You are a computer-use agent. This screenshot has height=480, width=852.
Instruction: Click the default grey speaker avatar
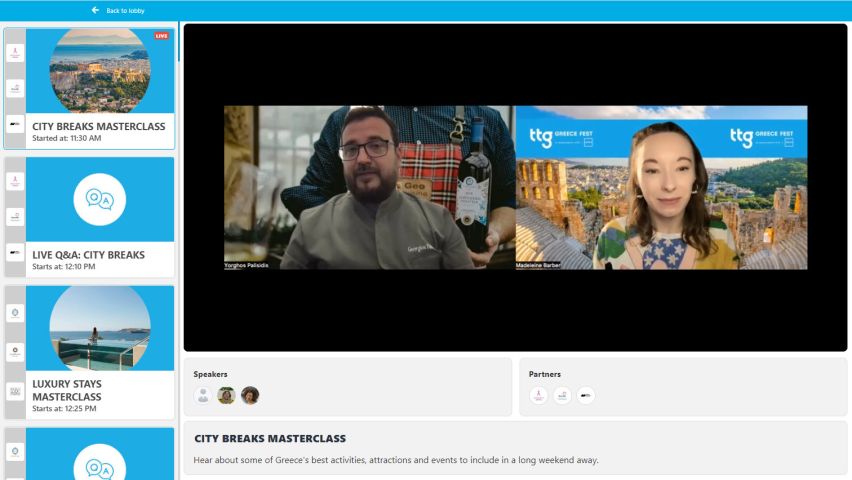(203, 395)
